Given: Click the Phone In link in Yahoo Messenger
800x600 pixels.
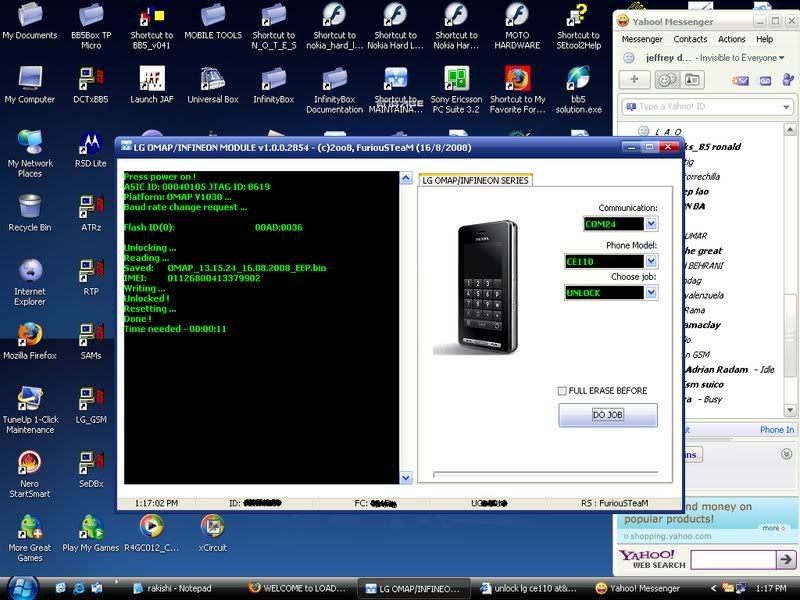Looking at the screenshot, I should (777, 430).
